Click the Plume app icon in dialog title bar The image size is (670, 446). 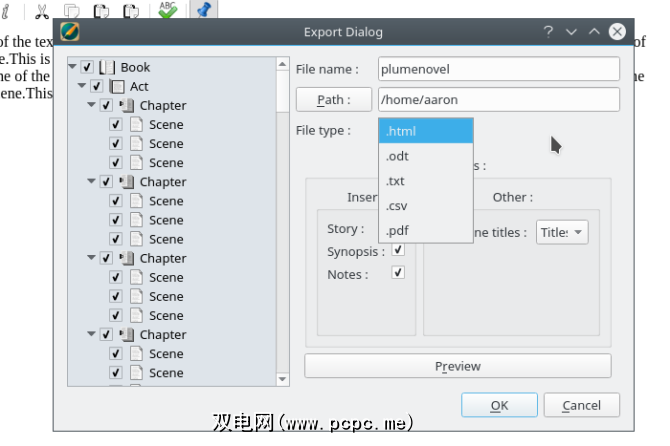(x=70, y=32)
